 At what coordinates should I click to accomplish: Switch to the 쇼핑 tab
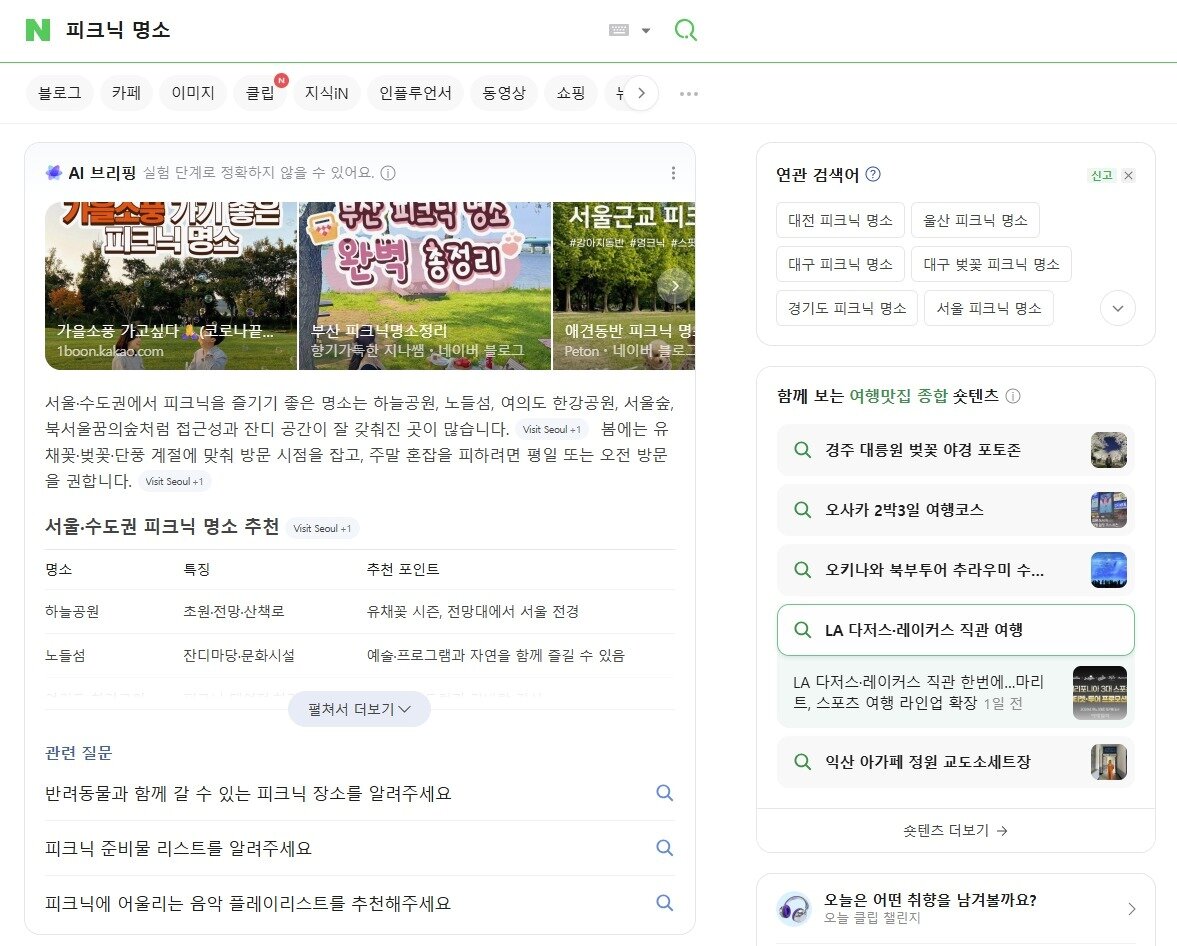(571, 92)
